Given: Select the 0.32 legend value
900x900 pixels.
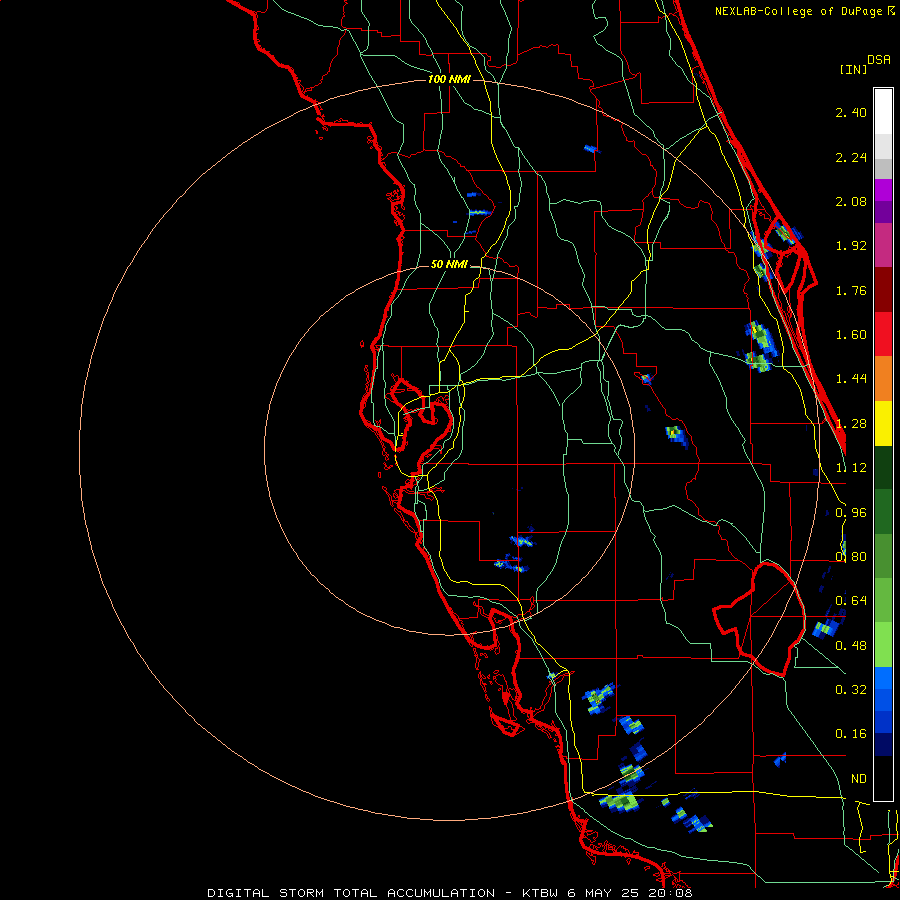Looking at the screenshot, I should 851,690.
